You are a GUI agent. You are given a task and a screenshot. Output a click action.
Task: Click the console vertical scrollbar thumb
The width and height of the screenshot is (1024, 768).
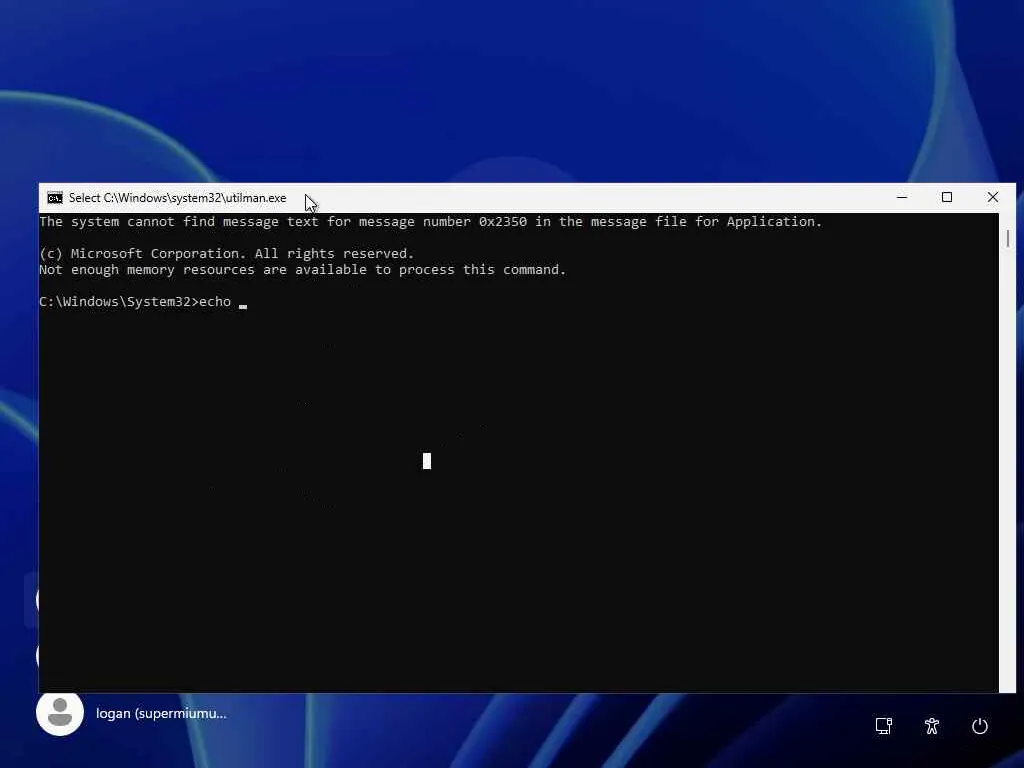pyautogui.click(x=1008, y=238)
